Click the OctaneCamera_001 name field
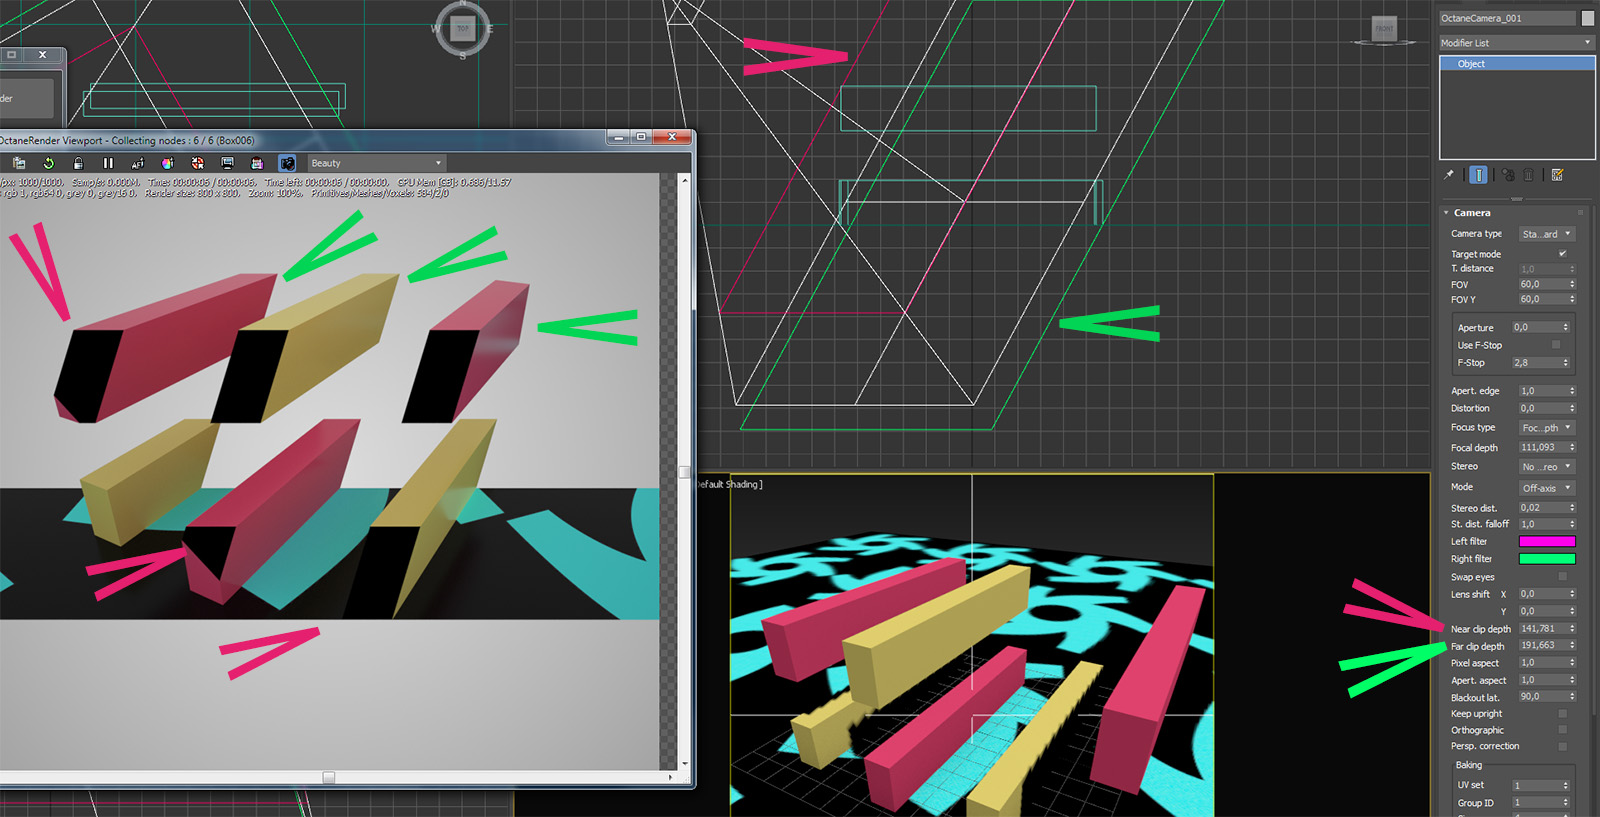 coord(1507,18)
